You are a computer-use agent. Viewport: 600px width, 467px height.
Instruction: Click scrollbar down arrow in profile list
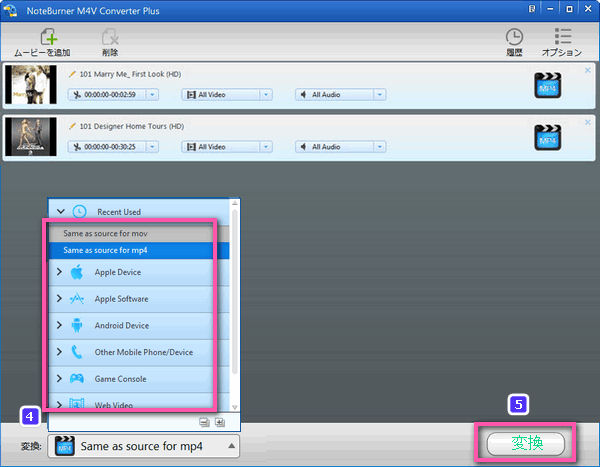[235, 408]
